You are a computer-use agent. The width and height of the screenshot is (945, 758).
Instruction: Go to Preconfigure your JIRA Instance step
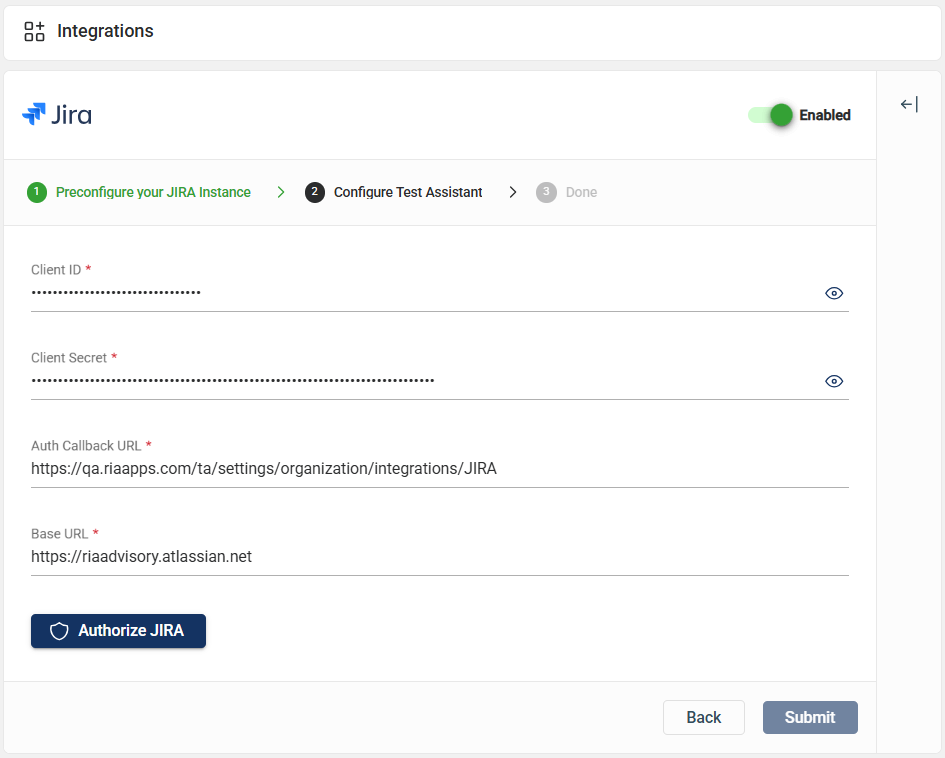[153, 192]
